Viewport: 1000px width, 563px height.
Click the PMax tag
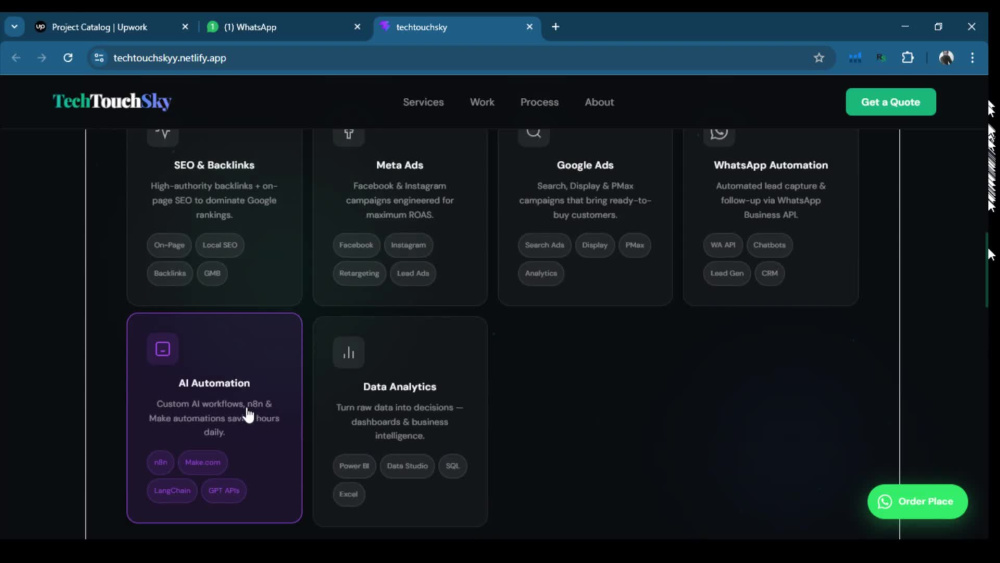635,245
